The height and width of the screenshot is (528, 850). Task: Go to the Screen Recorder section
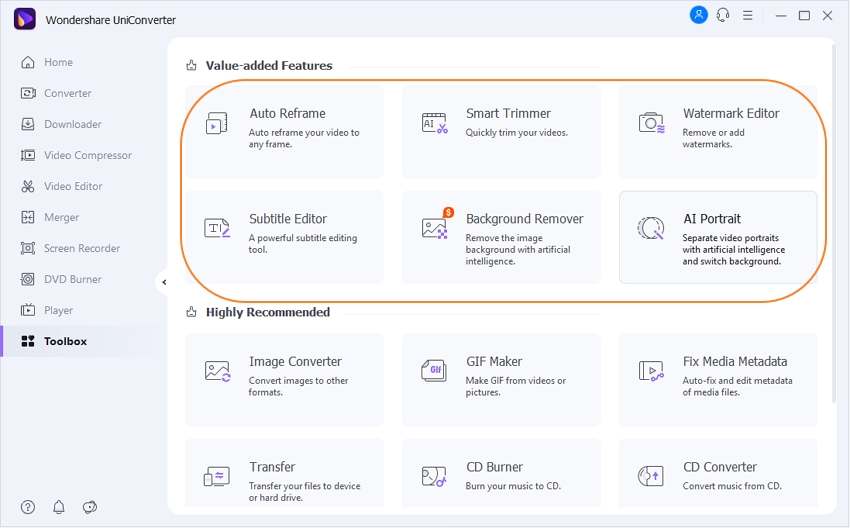pyautogui.click(x=81, y=248)
